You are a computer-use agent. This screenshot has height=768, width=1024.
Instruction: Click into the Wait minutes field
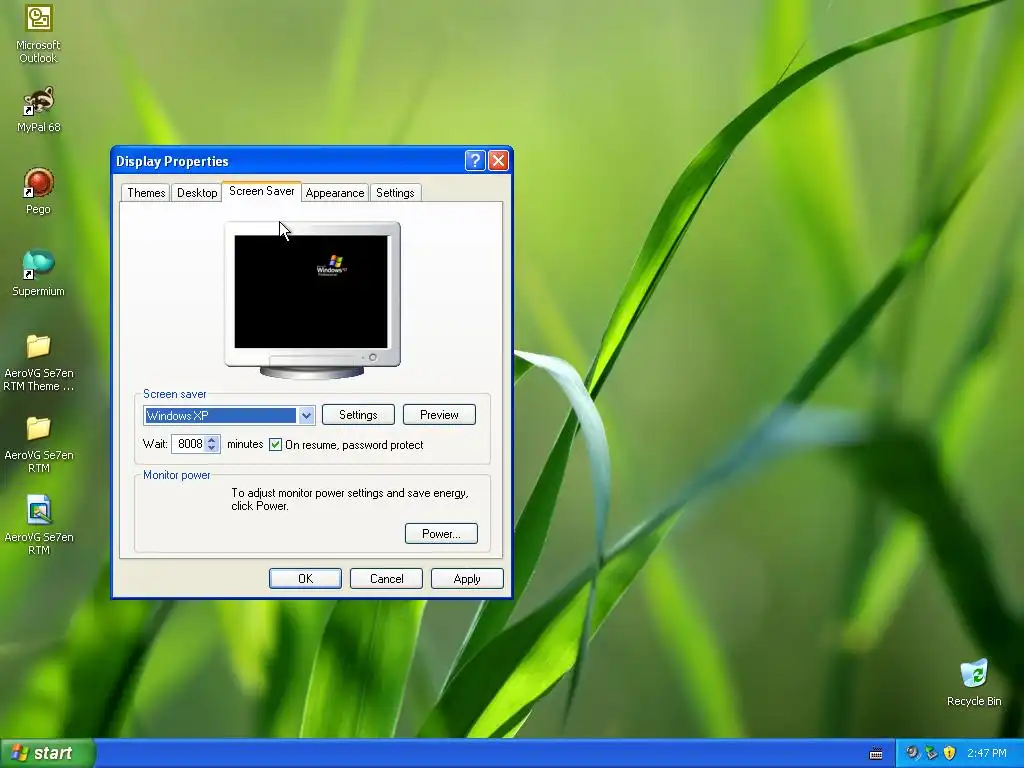[x=189, y=444]
